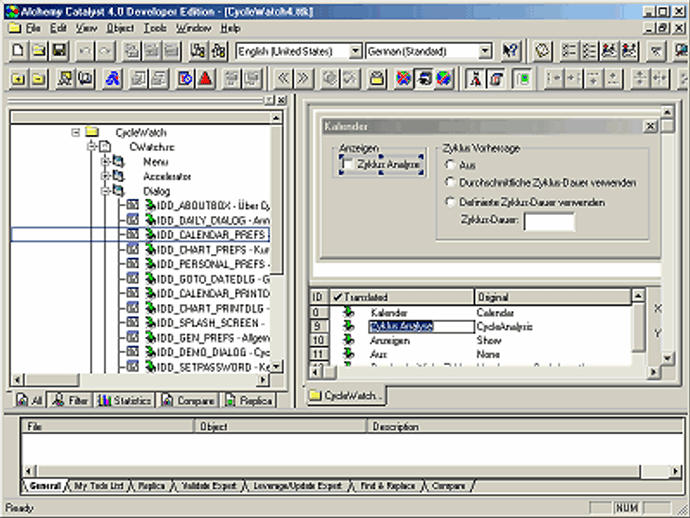Switch to the My Todo List tab

pyautogui.click(x=99, y=486)
